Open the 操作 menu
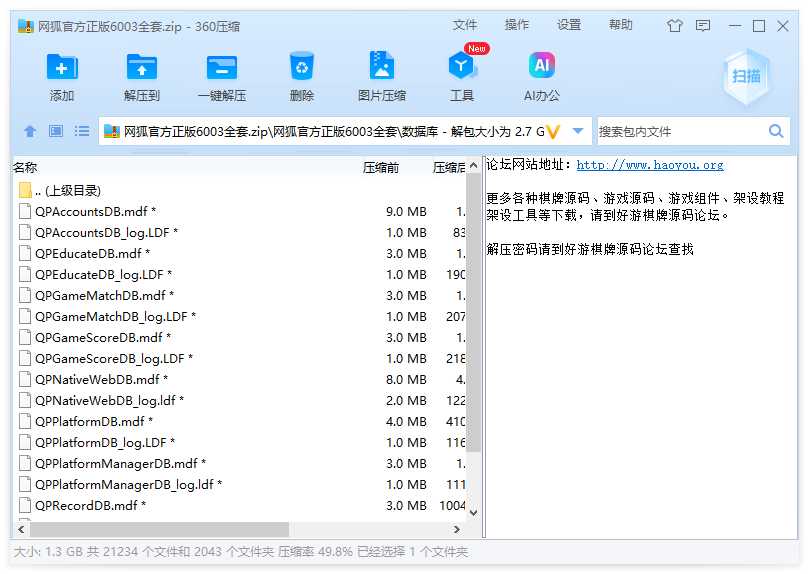 point(516,25)
